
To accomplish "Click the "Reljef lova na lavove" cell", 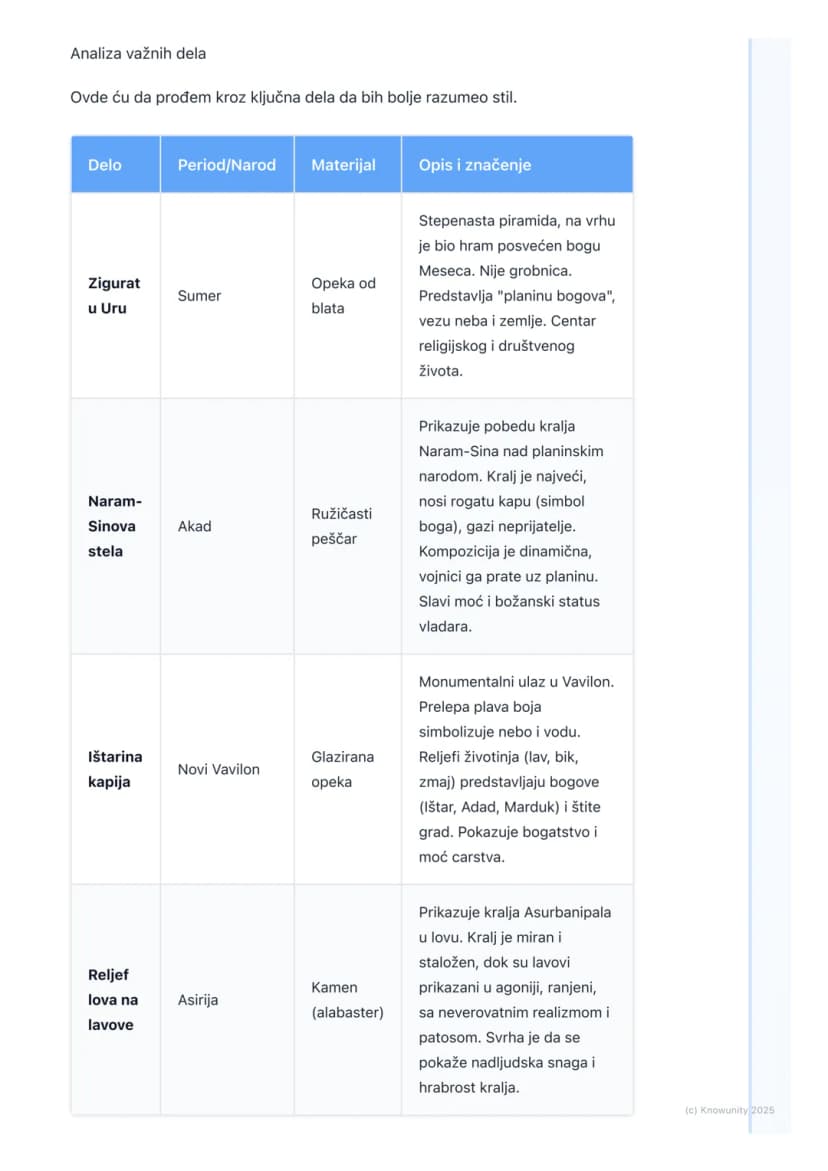I will pos(116,1000).
